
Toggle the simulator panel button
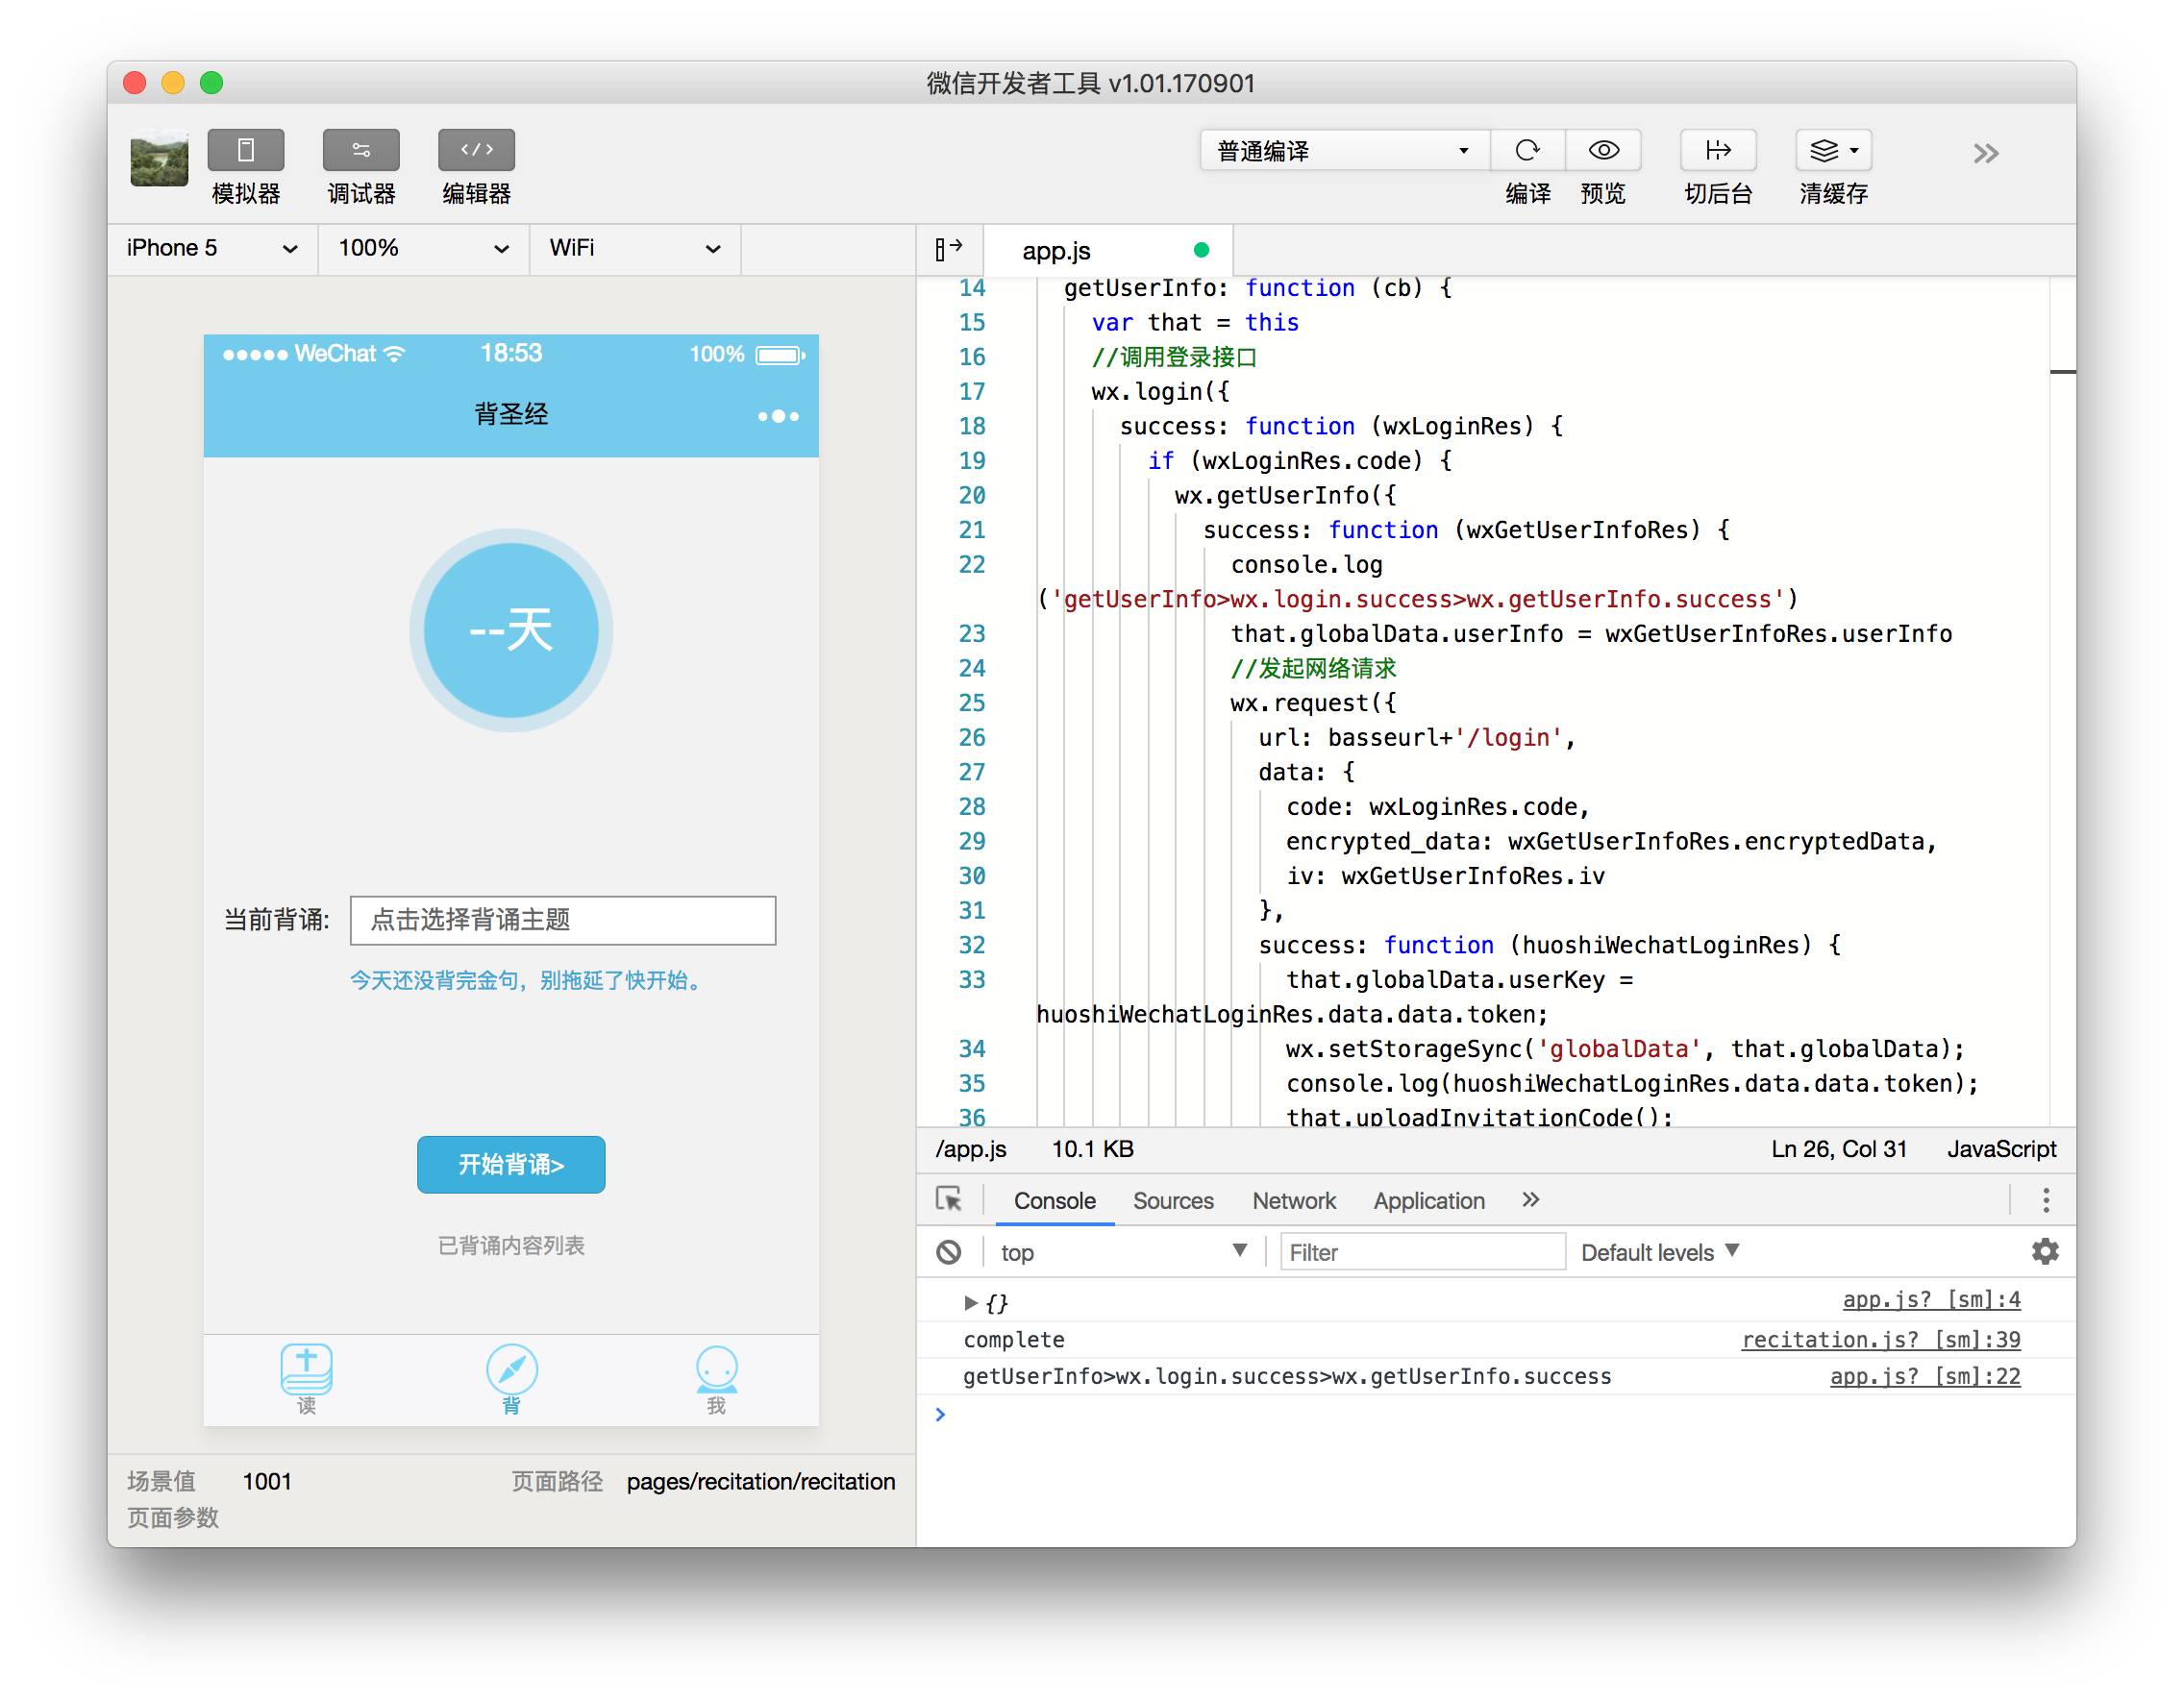(245, 151)
